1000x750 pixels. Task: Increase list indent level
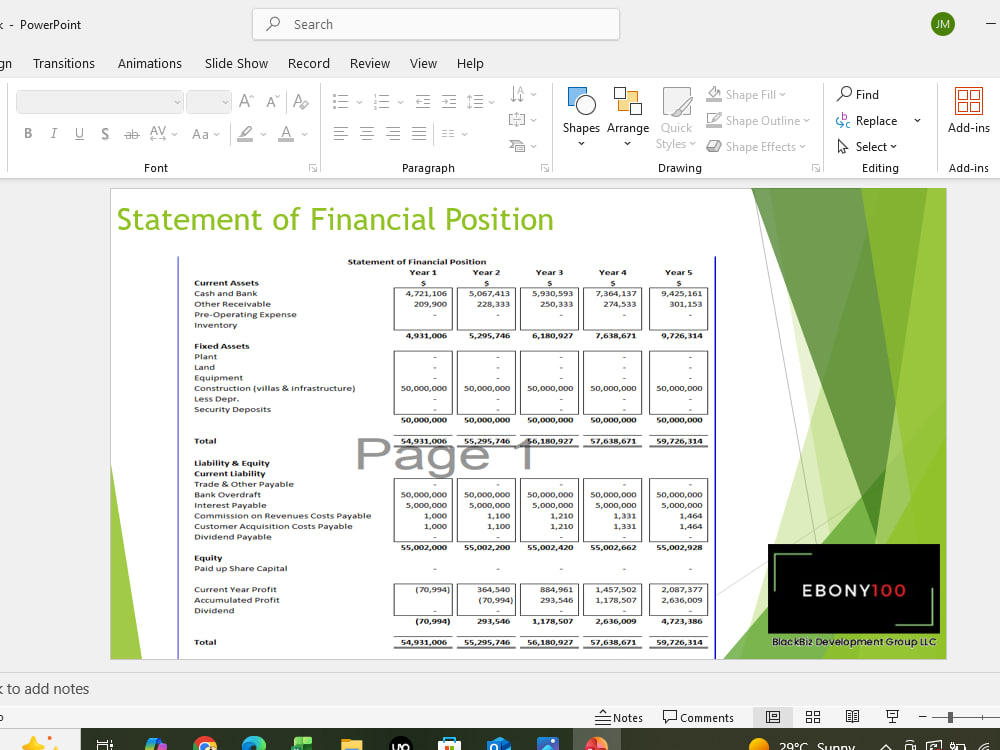click(x=449, y=101)
